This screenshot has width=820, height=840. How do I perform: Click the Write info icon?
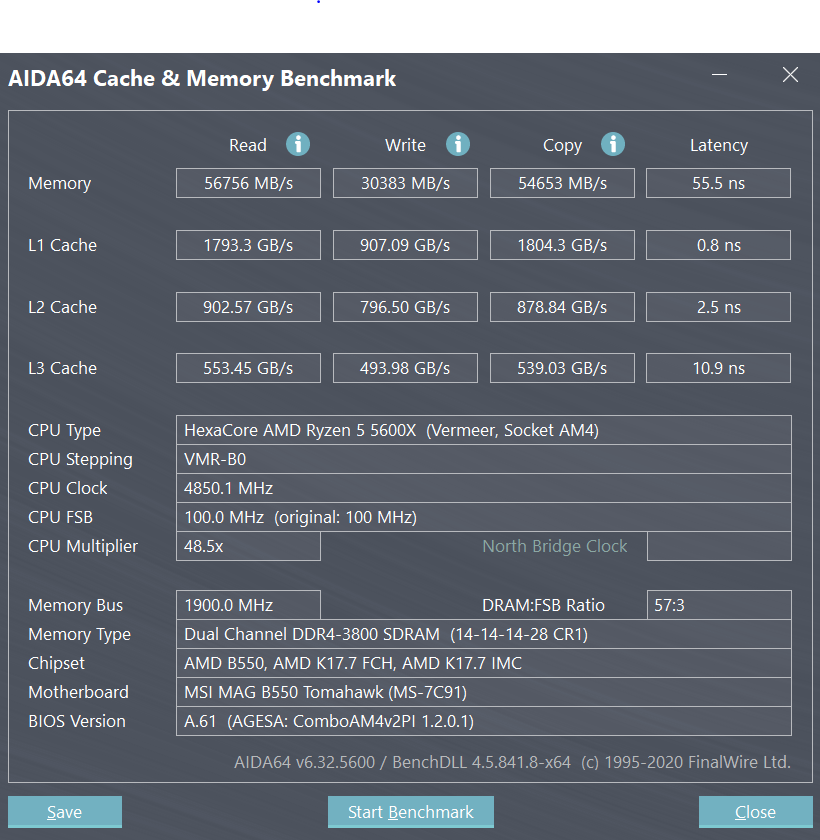pyautogui.click(x=458, y=144)
